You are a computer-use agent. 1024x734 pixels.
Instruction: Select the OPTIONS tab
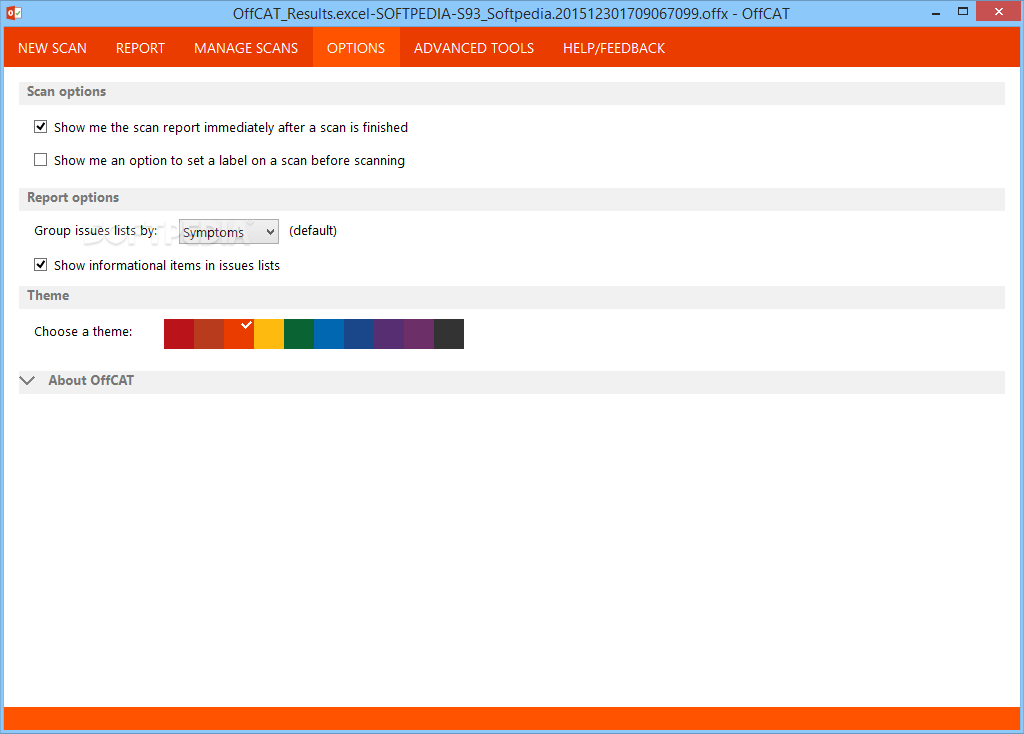(x=356, y=48)
